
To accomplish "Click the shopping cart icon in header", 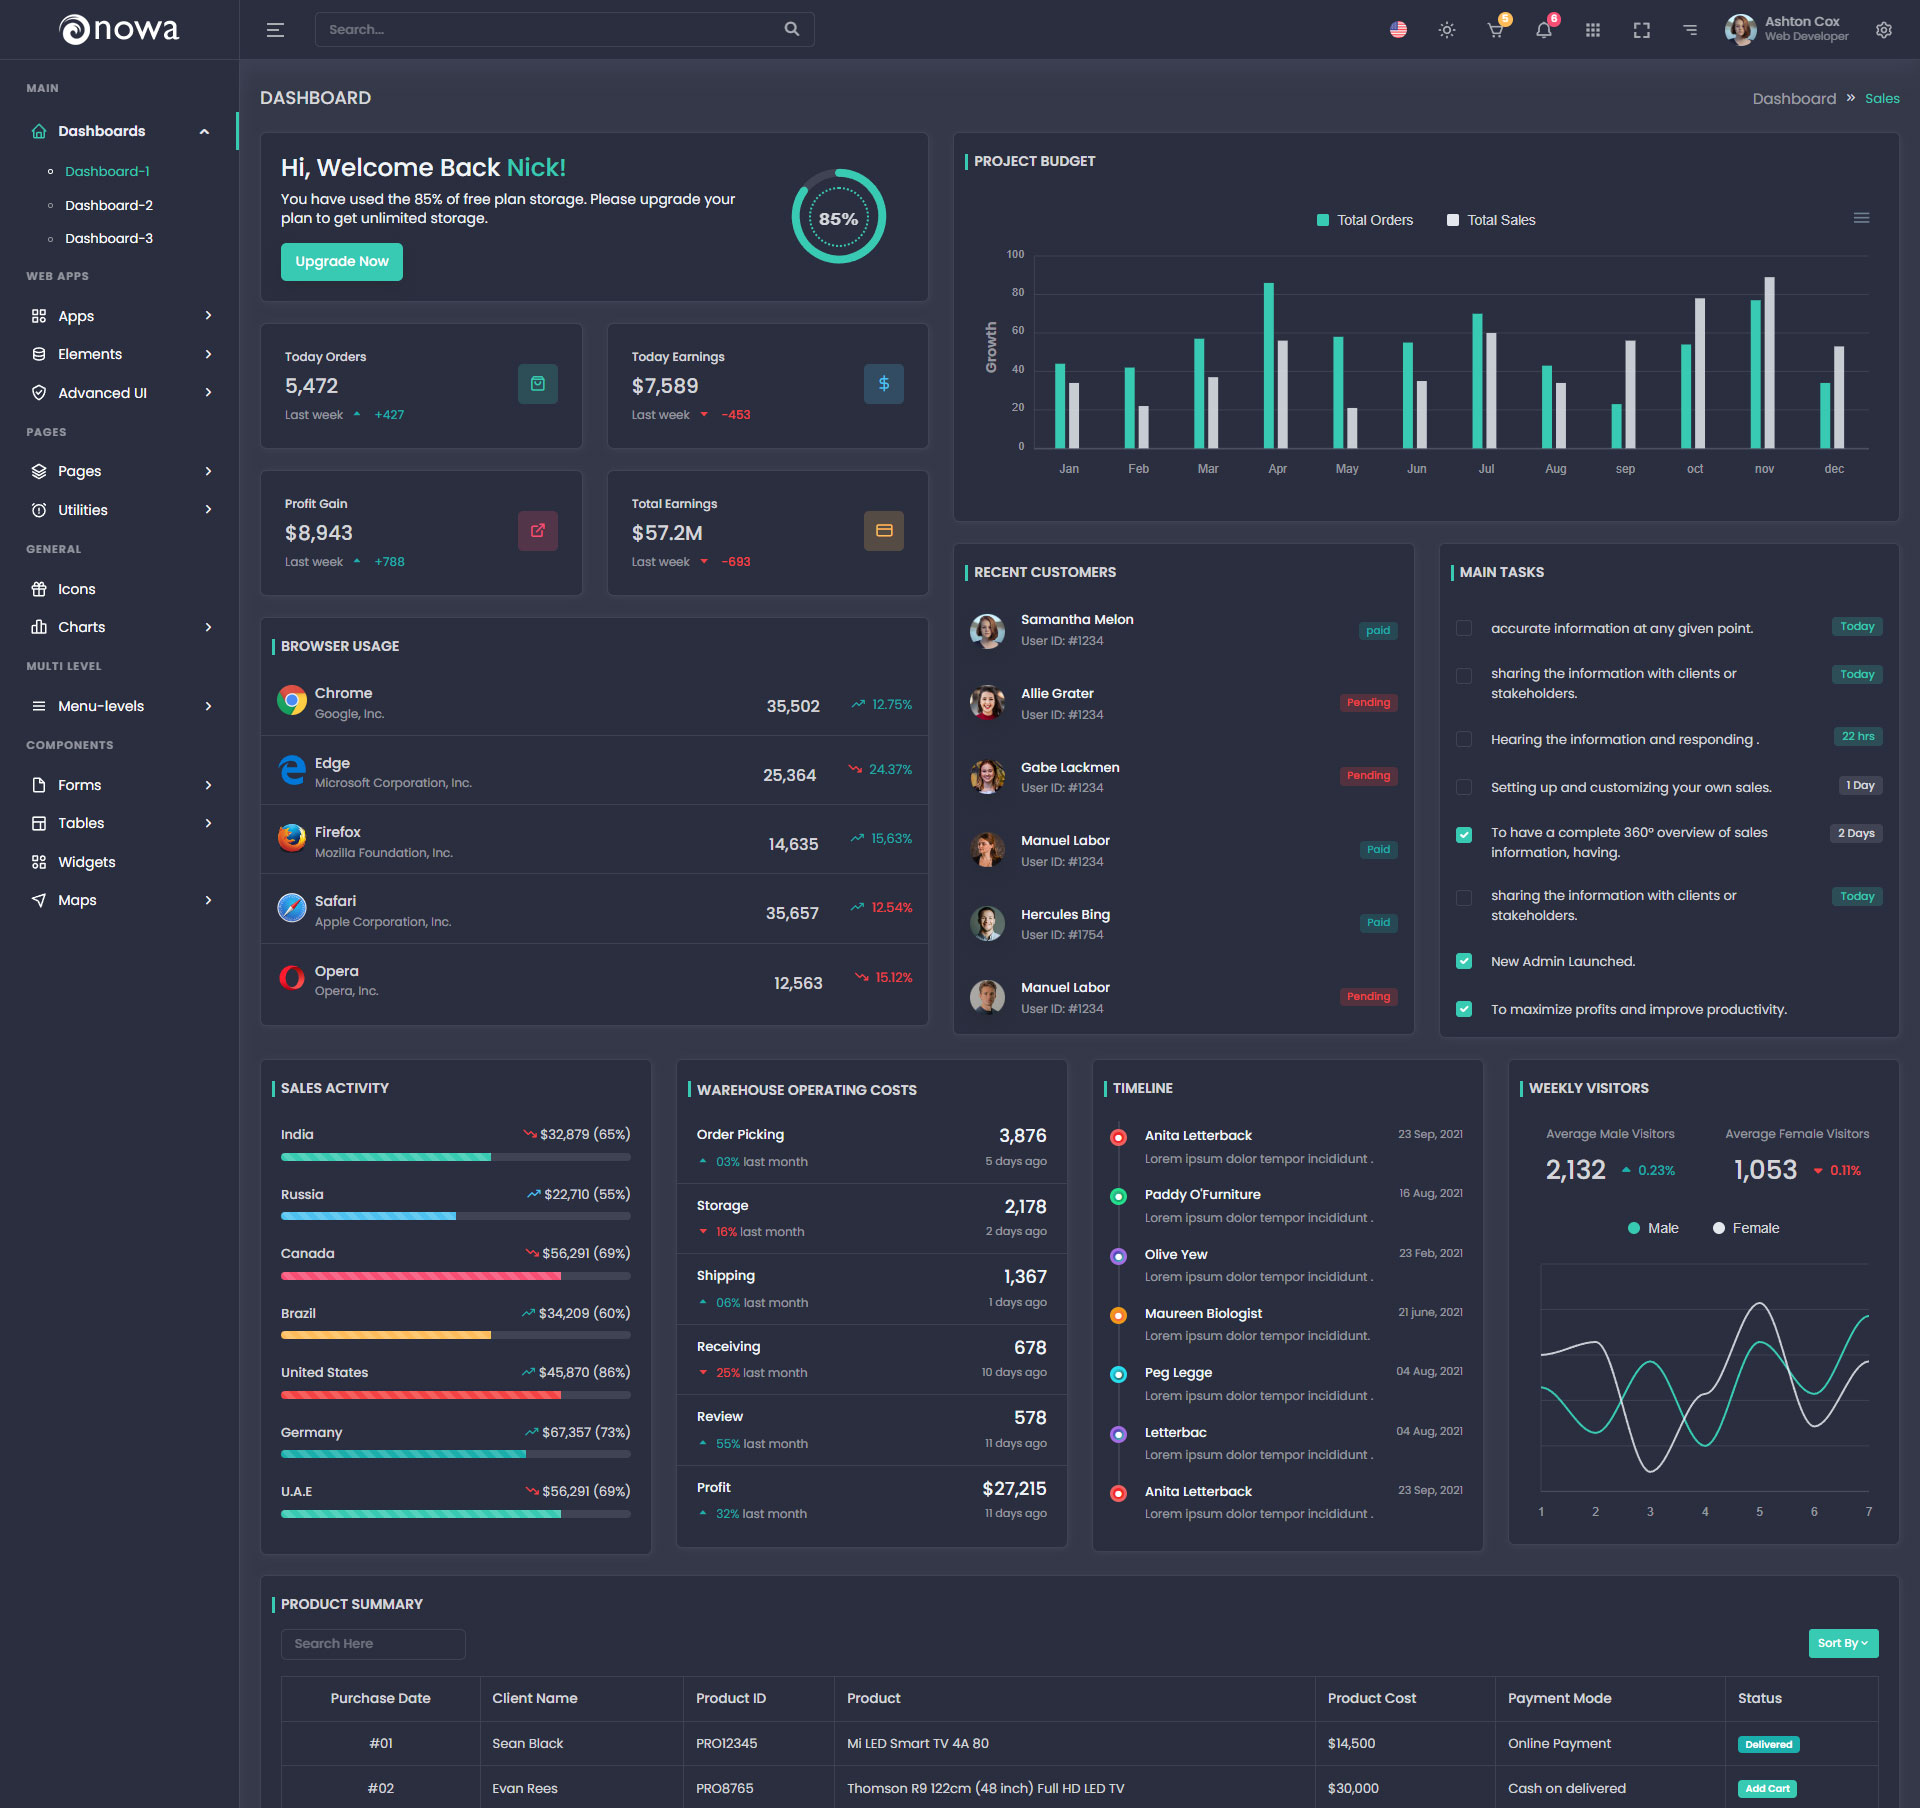I will pyautogui.click(x=1495, y=30).
